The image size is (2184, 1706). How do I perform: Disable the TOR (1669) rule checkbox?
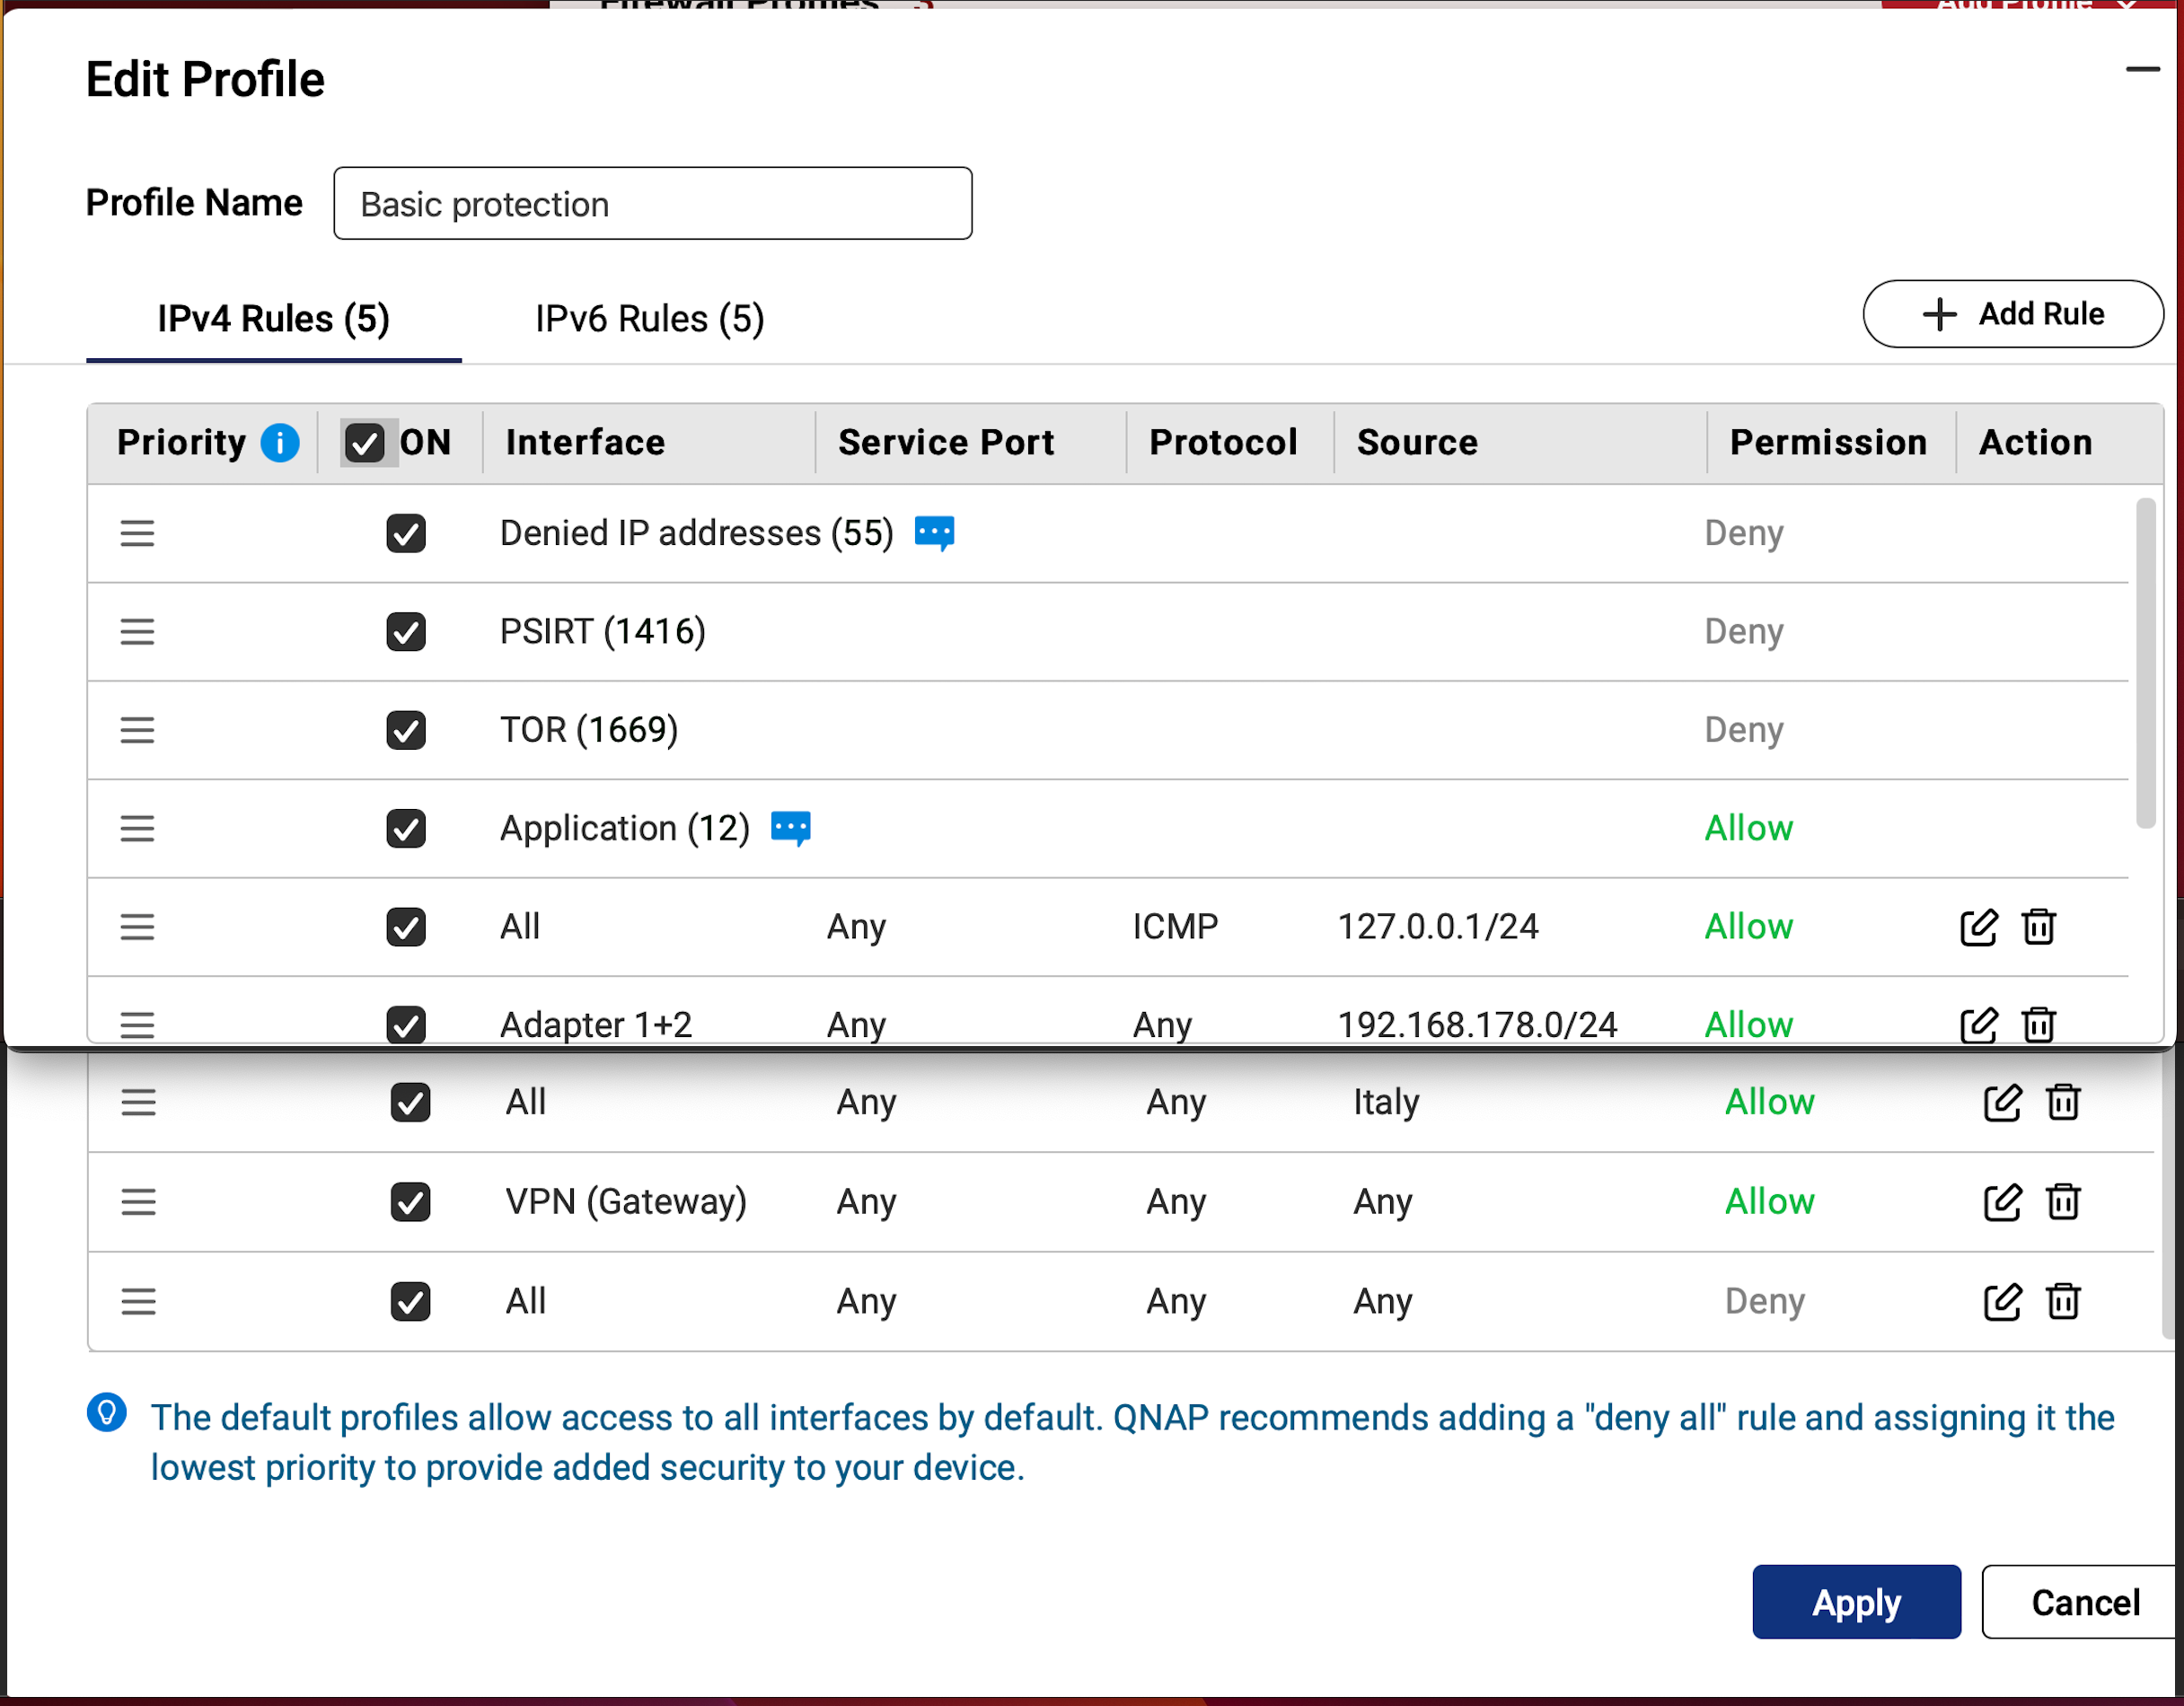[406, 730]
